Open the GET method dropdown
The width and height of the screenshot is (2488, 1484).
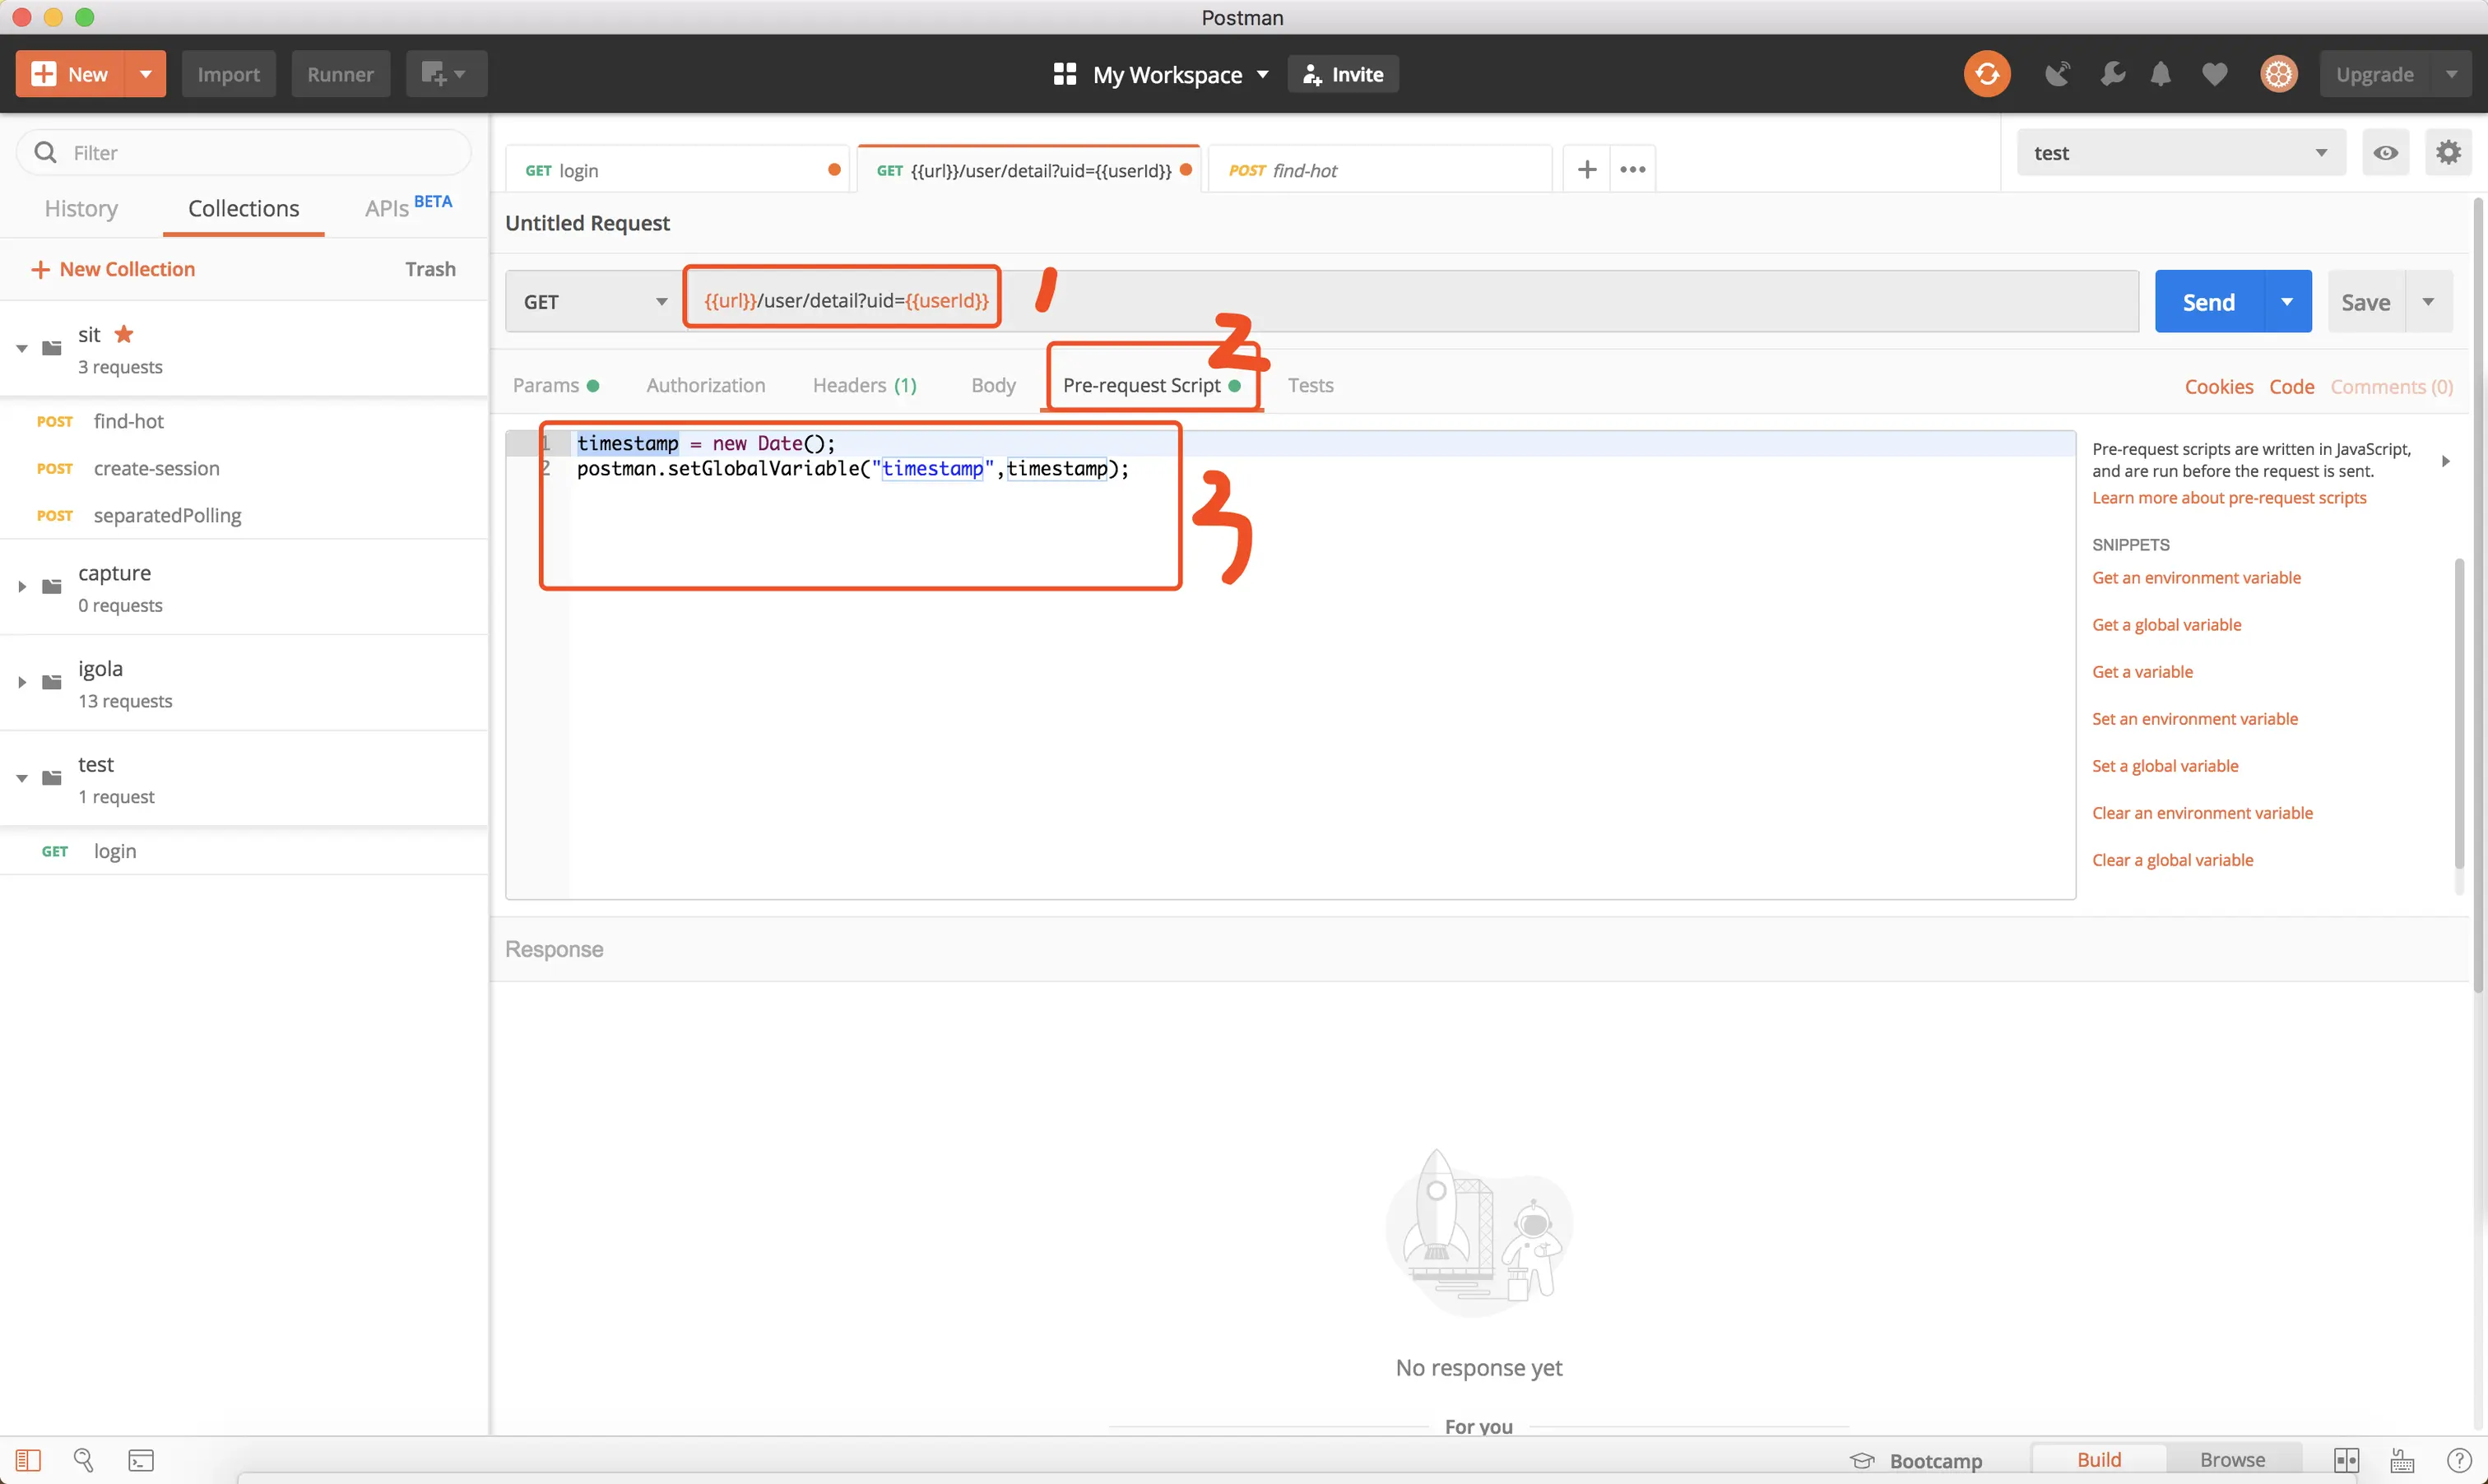click(x=594, y=302)
